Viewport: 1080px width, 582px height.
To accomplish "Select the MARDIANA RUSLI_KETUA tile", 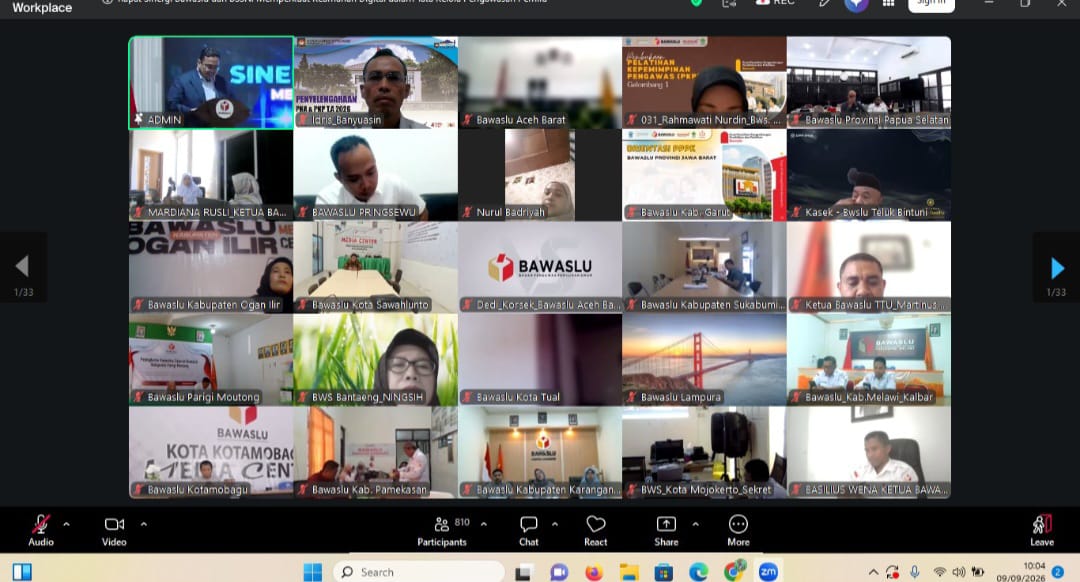I will point(211,175).
